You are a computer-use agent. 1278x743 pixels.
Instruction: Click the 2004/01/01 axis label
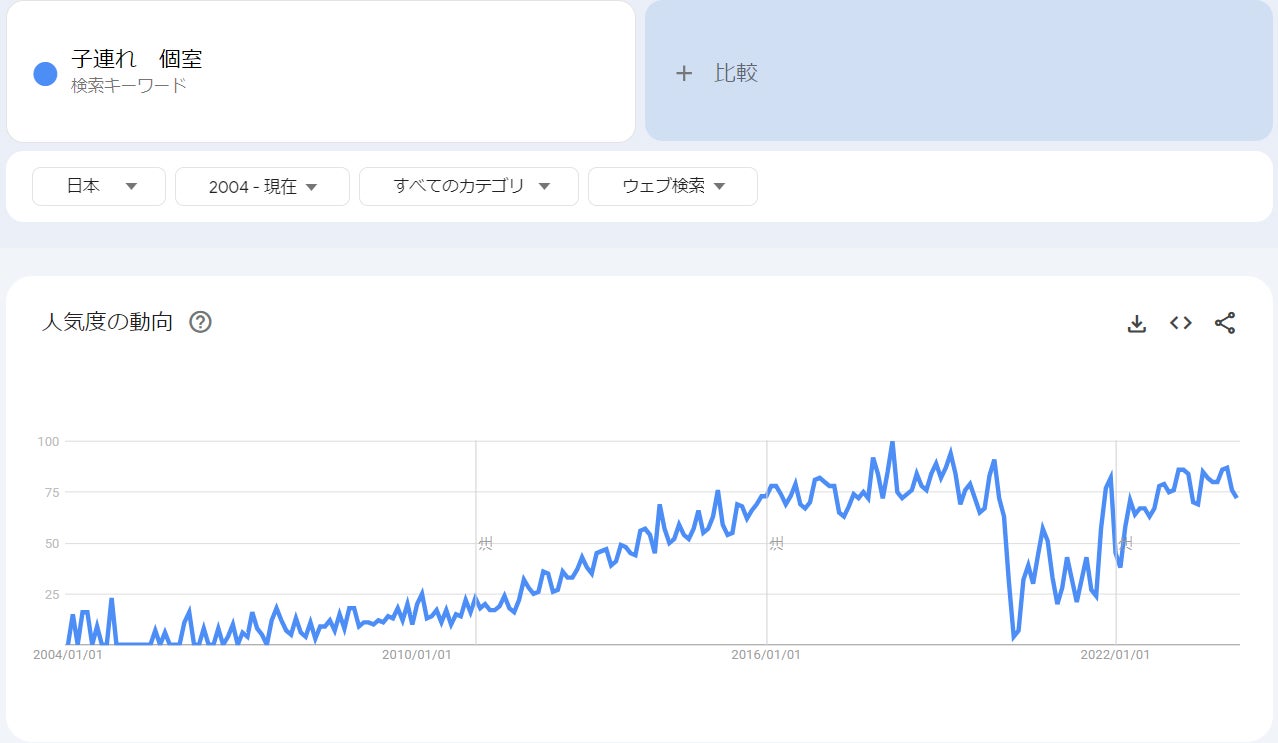click(x=67, y=655)
